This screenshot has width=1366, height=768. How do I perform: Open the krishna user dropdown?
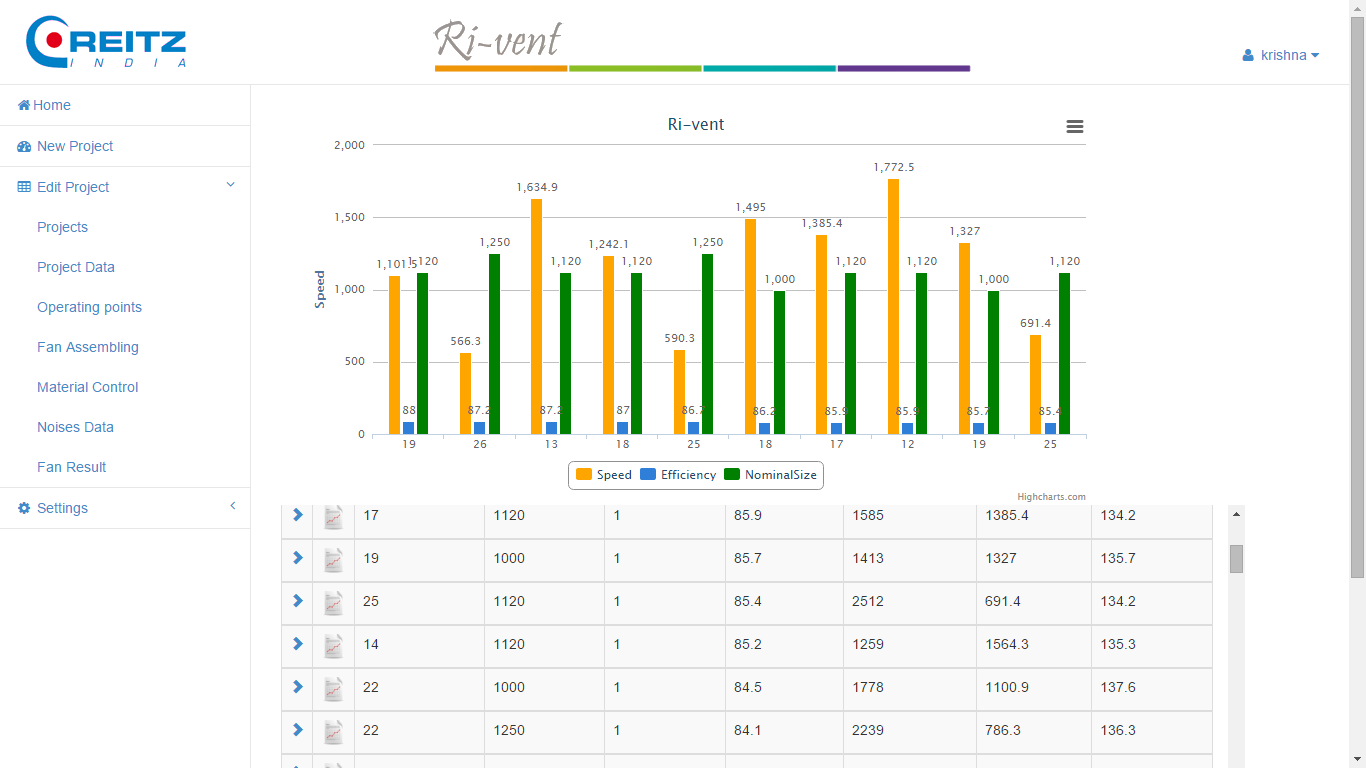(1281, 55)
